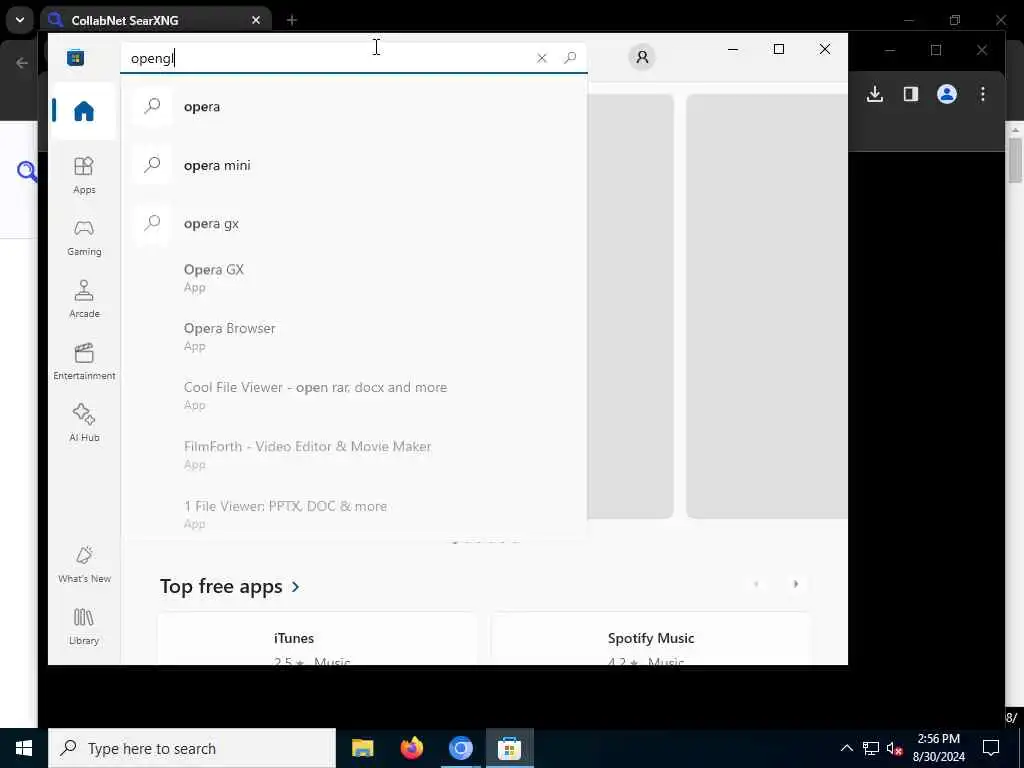
Task: Open 1 File Viewer app suggestion
Action: pyautogui.click(x=353, y=514)
